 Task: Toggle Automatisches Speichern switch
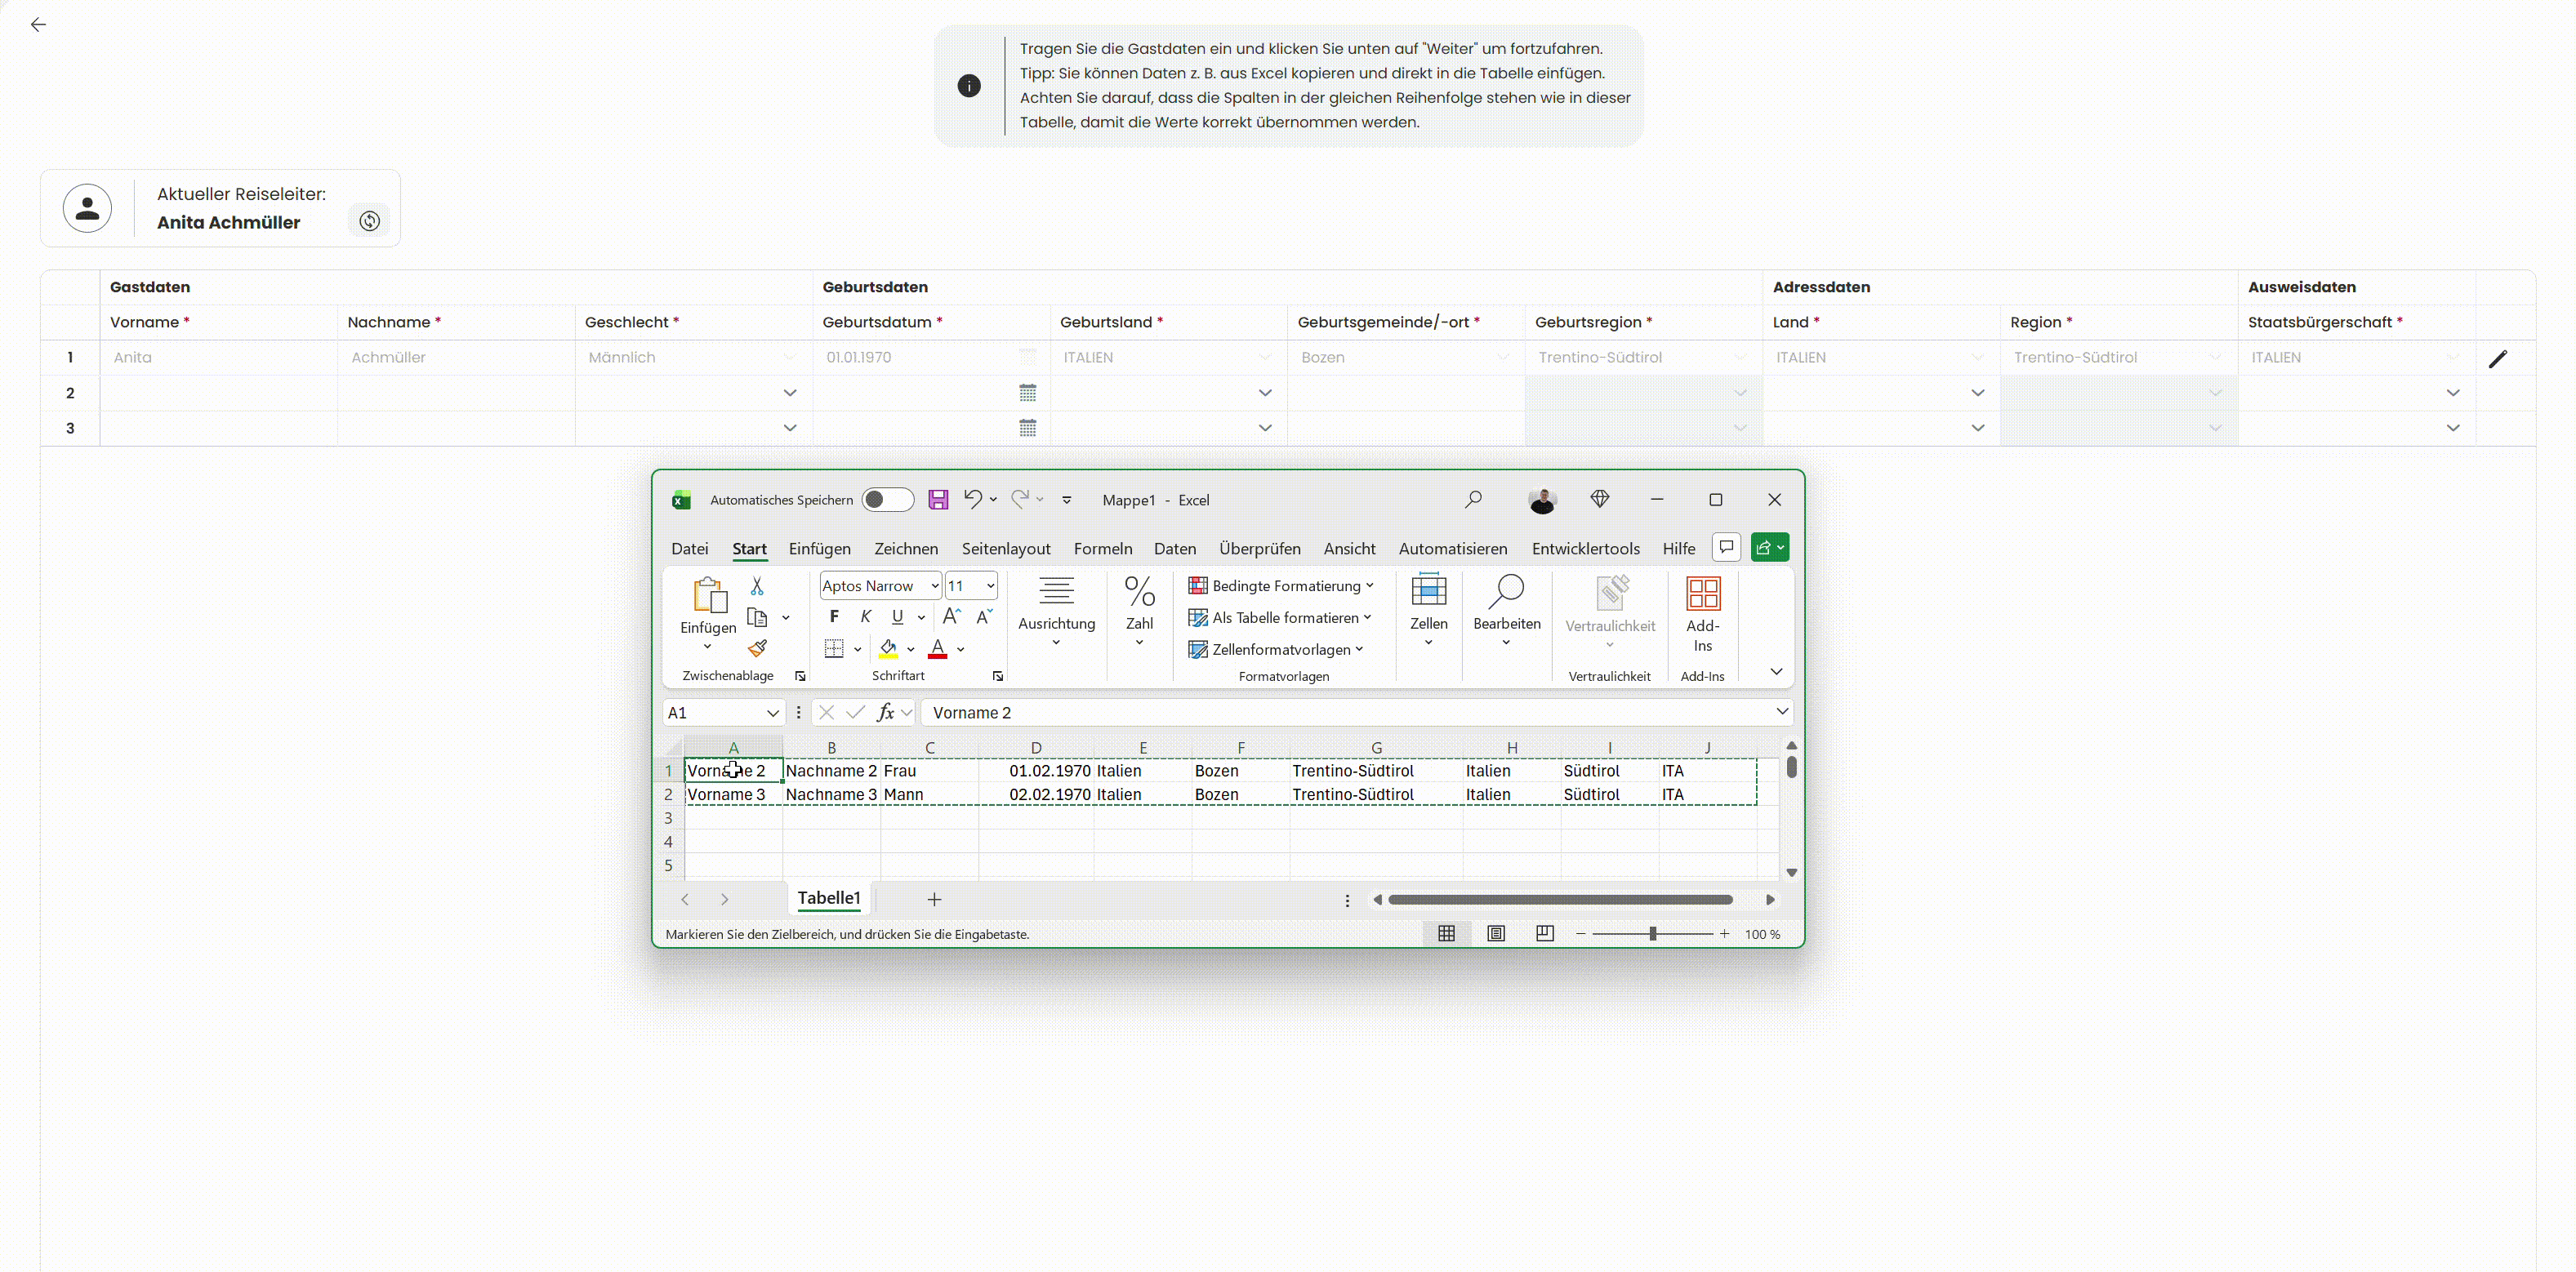click(887, 500)
